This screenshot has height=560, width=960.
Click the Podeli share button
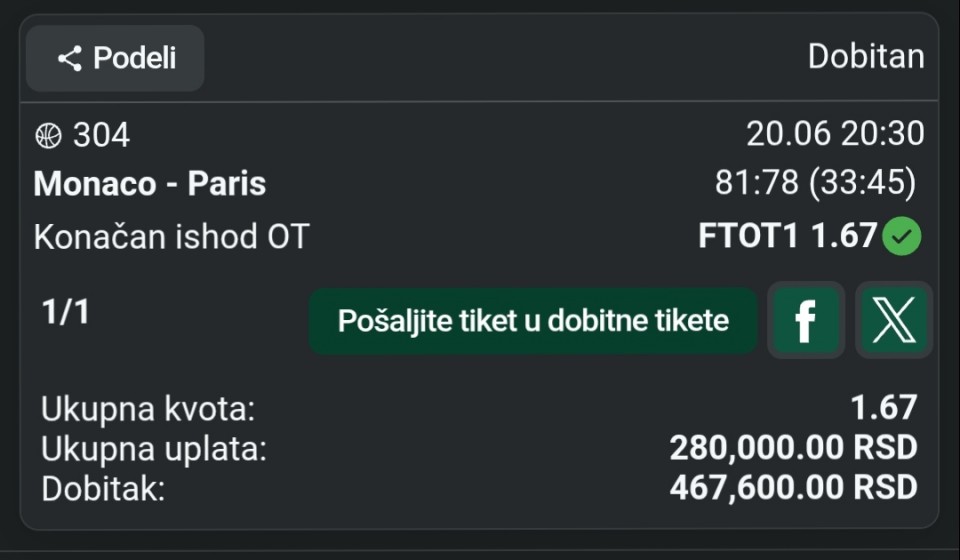115,58
